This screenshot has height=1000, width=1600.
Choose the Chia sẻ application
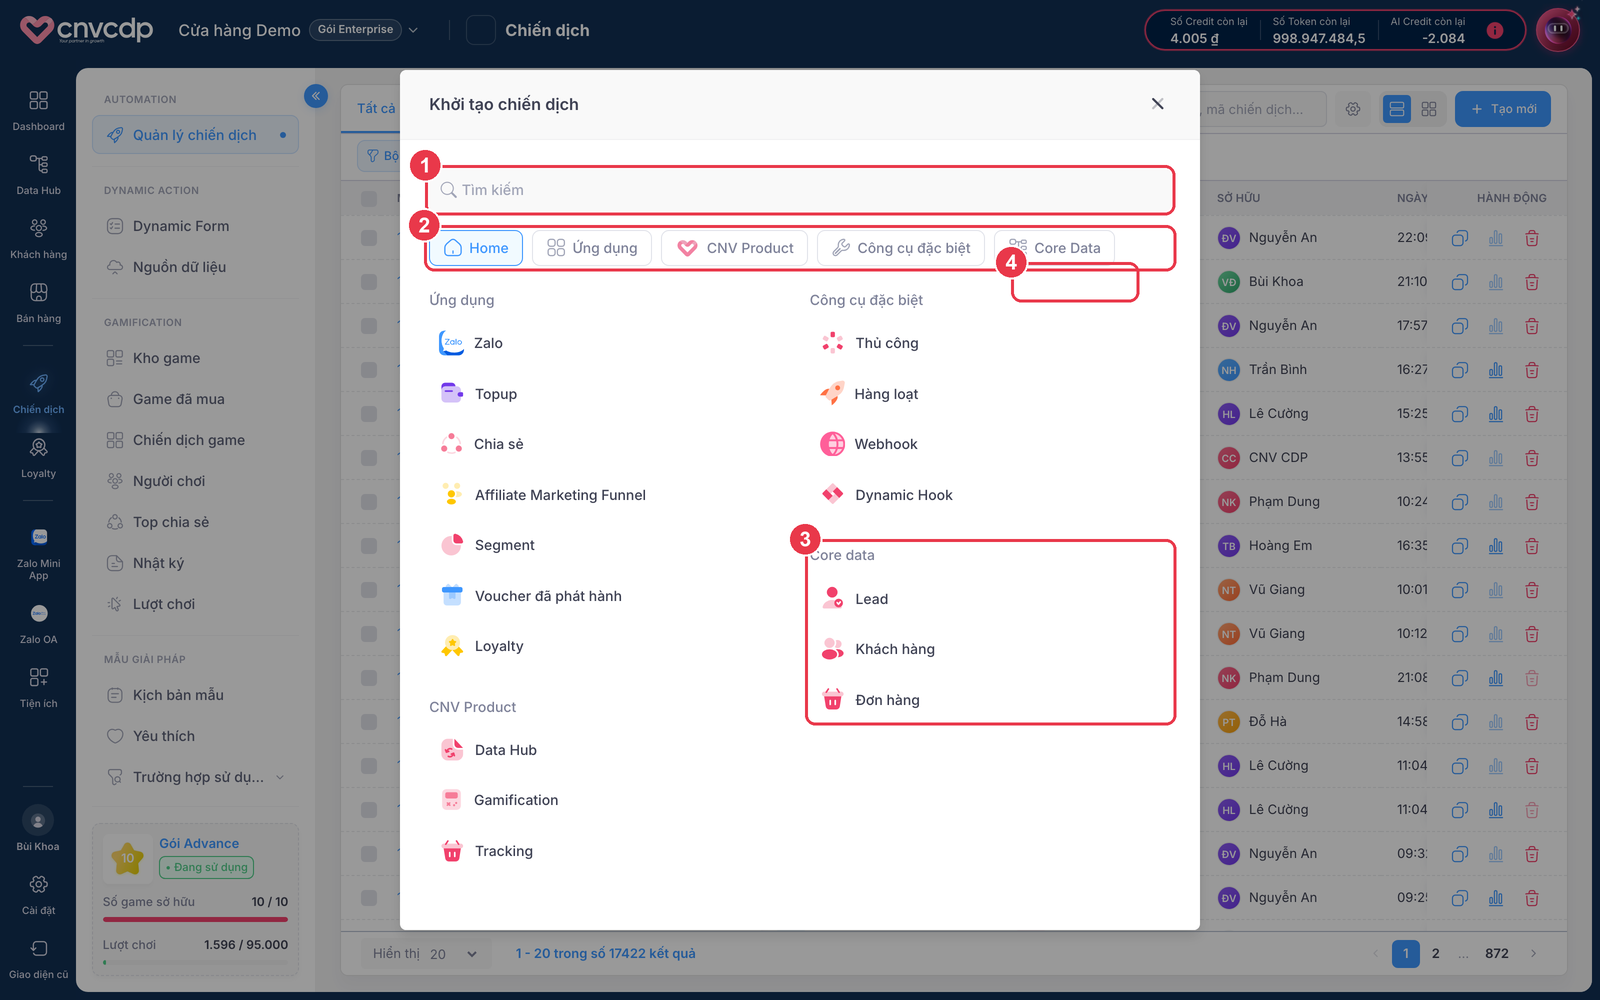pos(481,444)
